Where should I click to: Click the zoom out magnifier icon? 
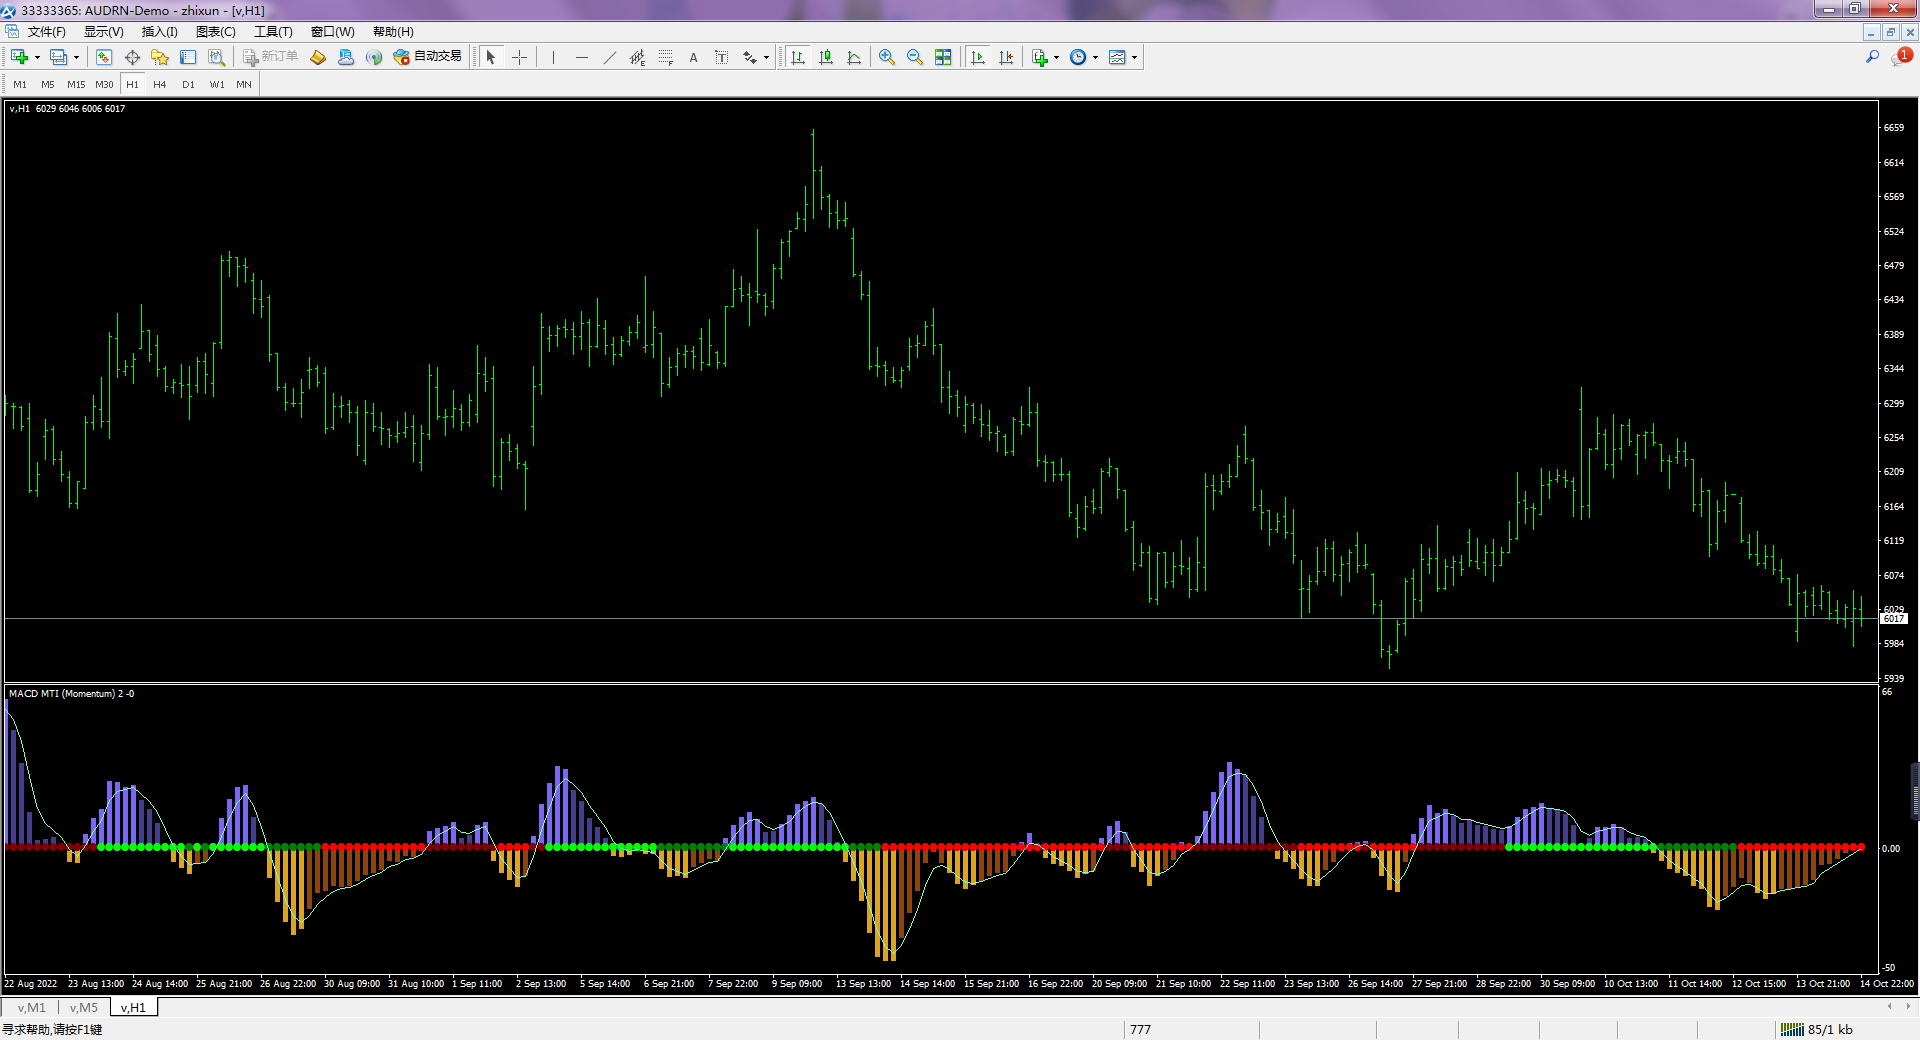(x=915, y=57)
